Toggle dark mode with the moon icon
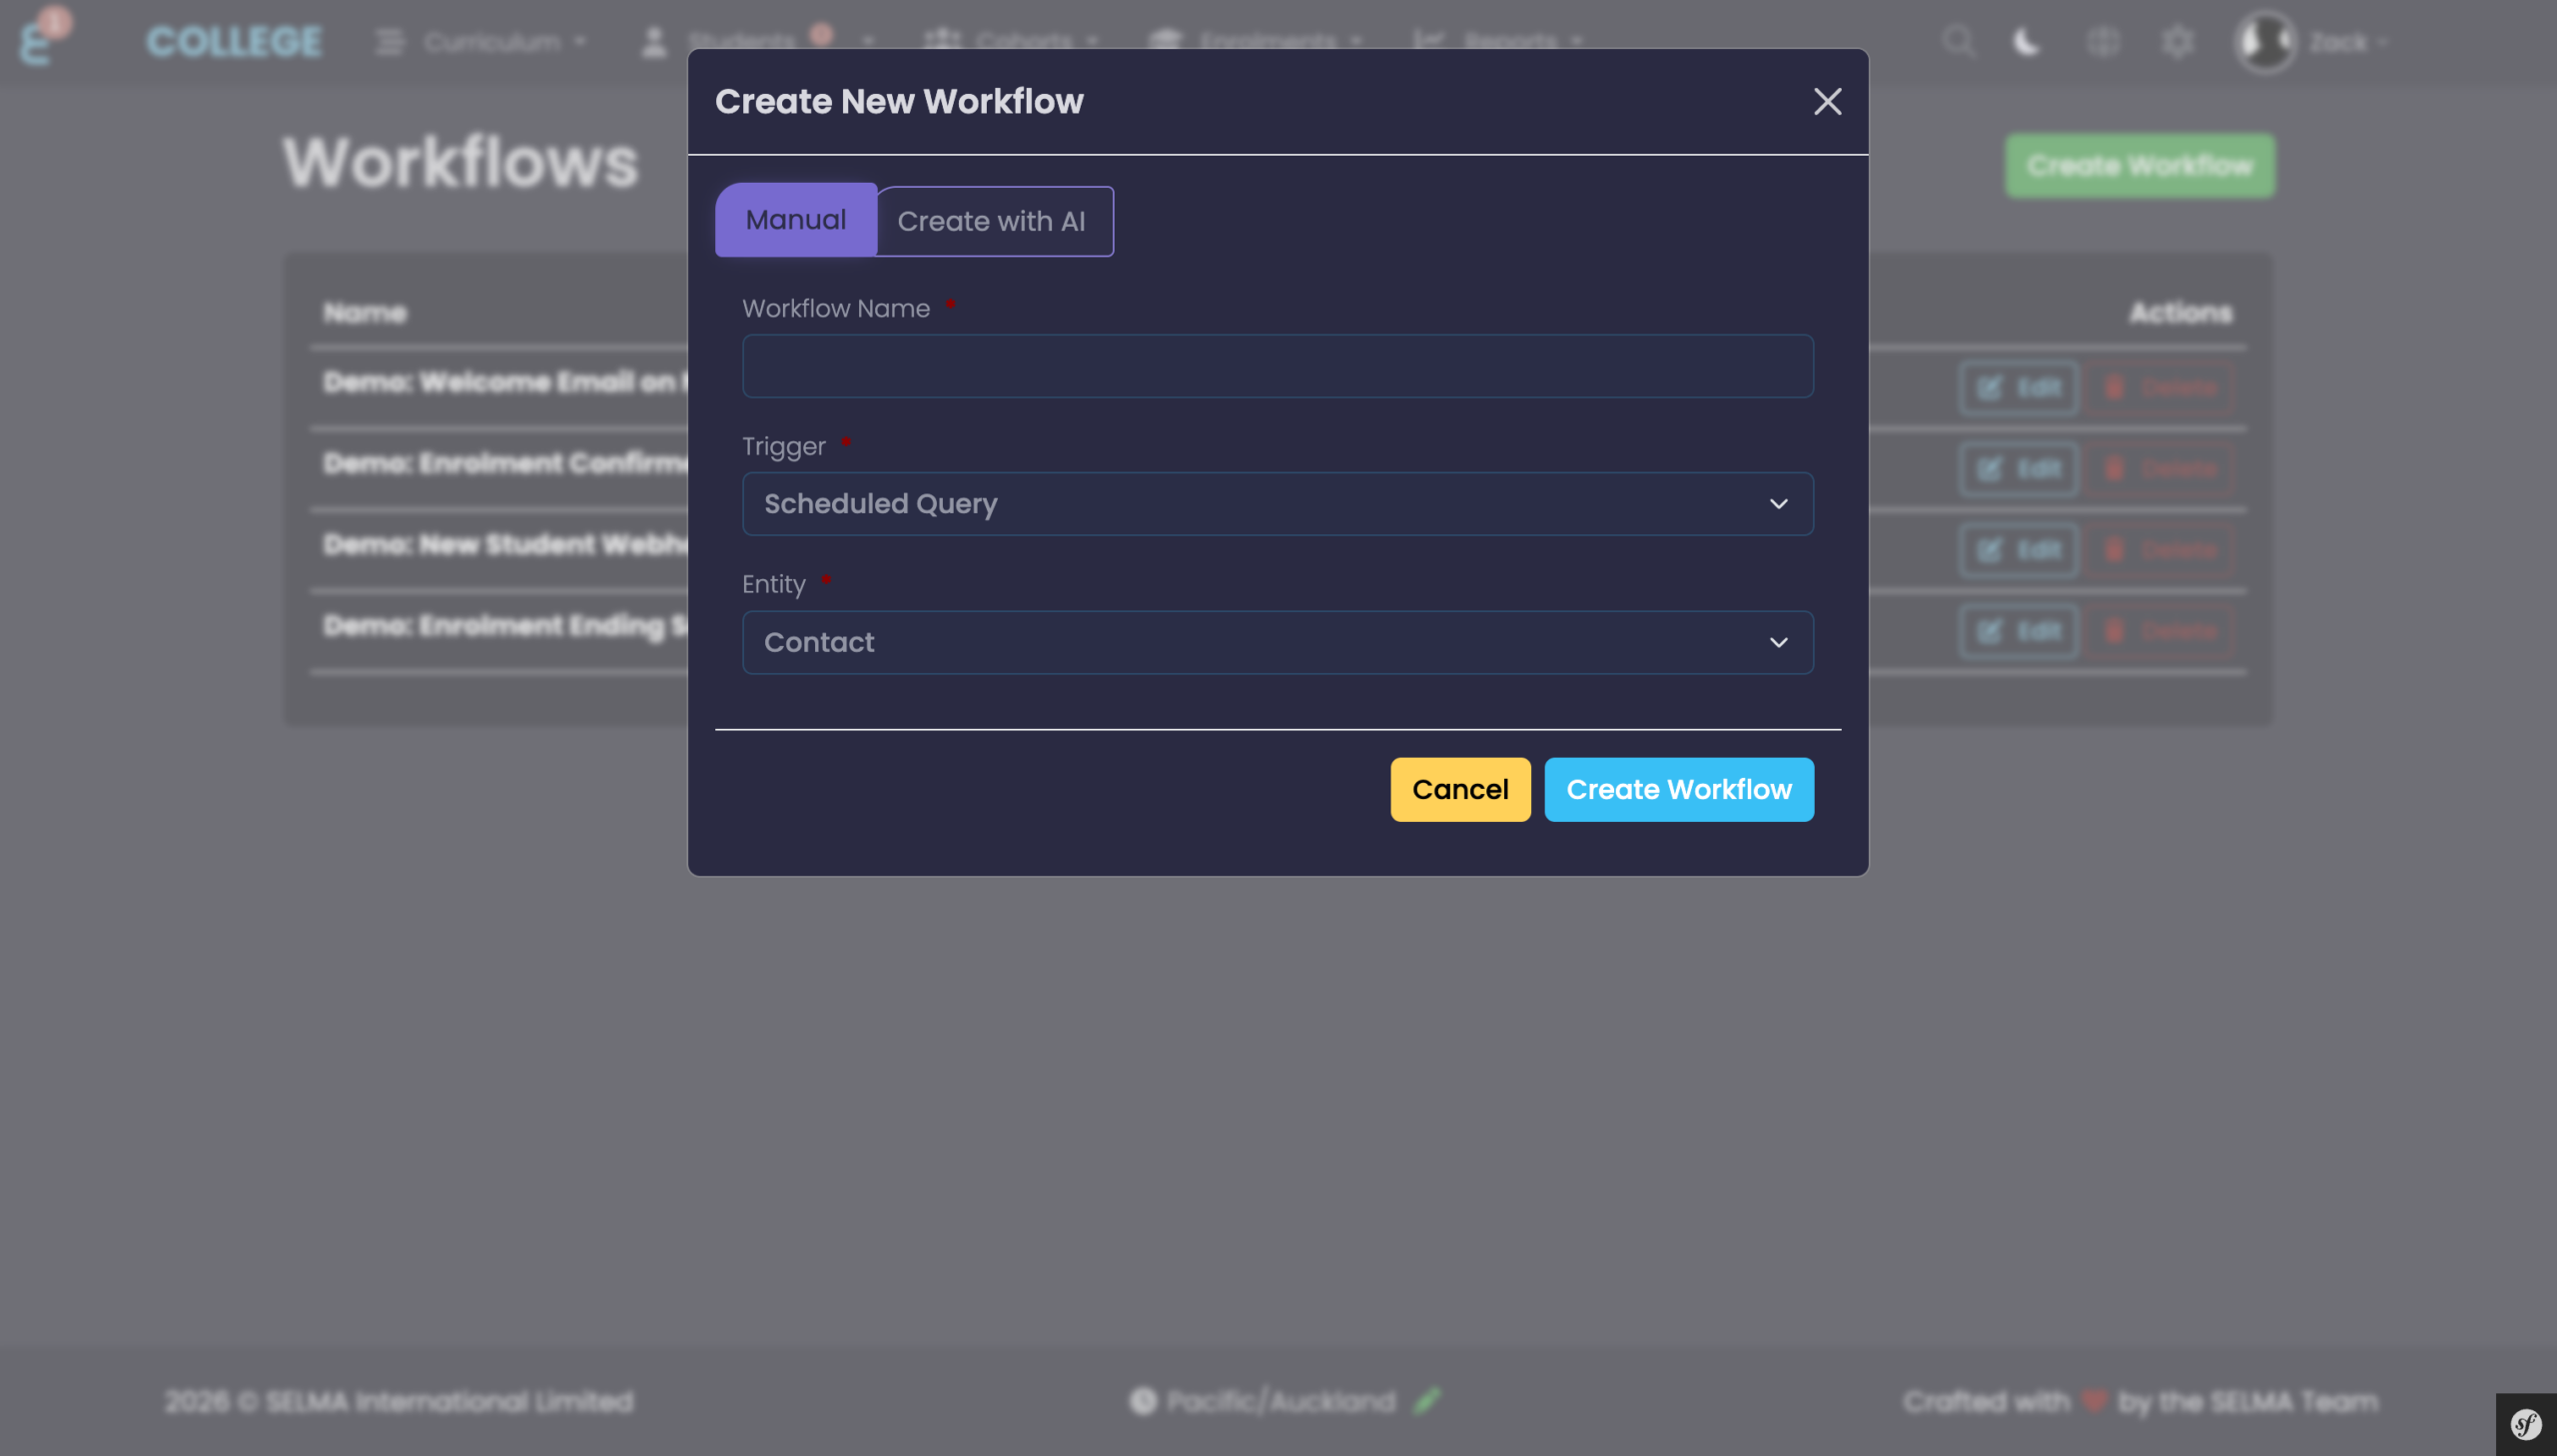This screenshot has width=2557, height=1456. pos(2027,42)
